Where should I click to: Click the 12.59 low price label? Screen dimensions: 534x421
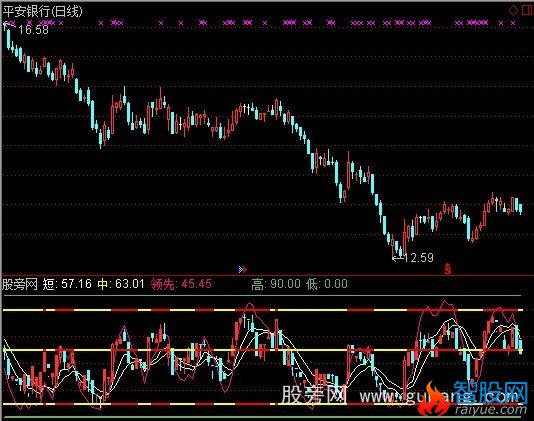(x=419, y=258)
